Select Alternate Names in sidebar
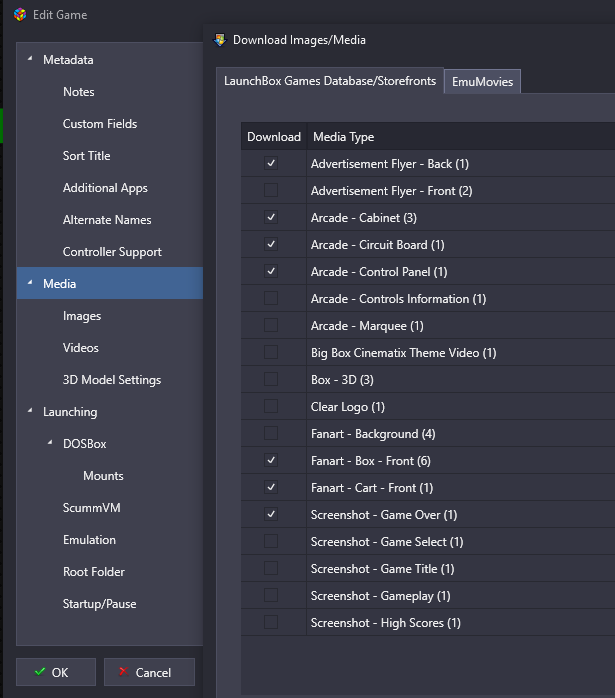The width and height of the screenshot is (615, 698). 107,220
